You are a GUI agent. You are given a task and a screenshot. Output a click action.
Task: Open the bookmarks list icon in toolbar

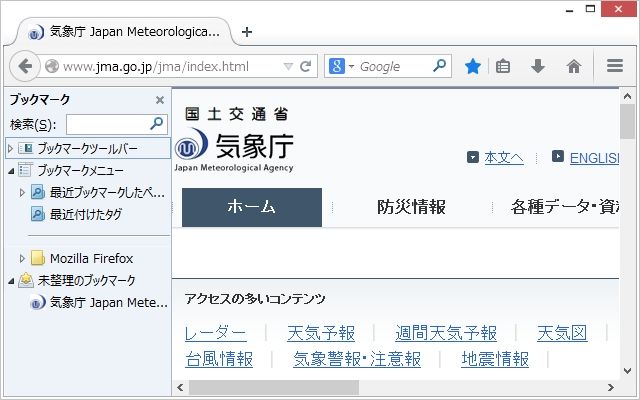pyautogui.click(x=502, y=66)
